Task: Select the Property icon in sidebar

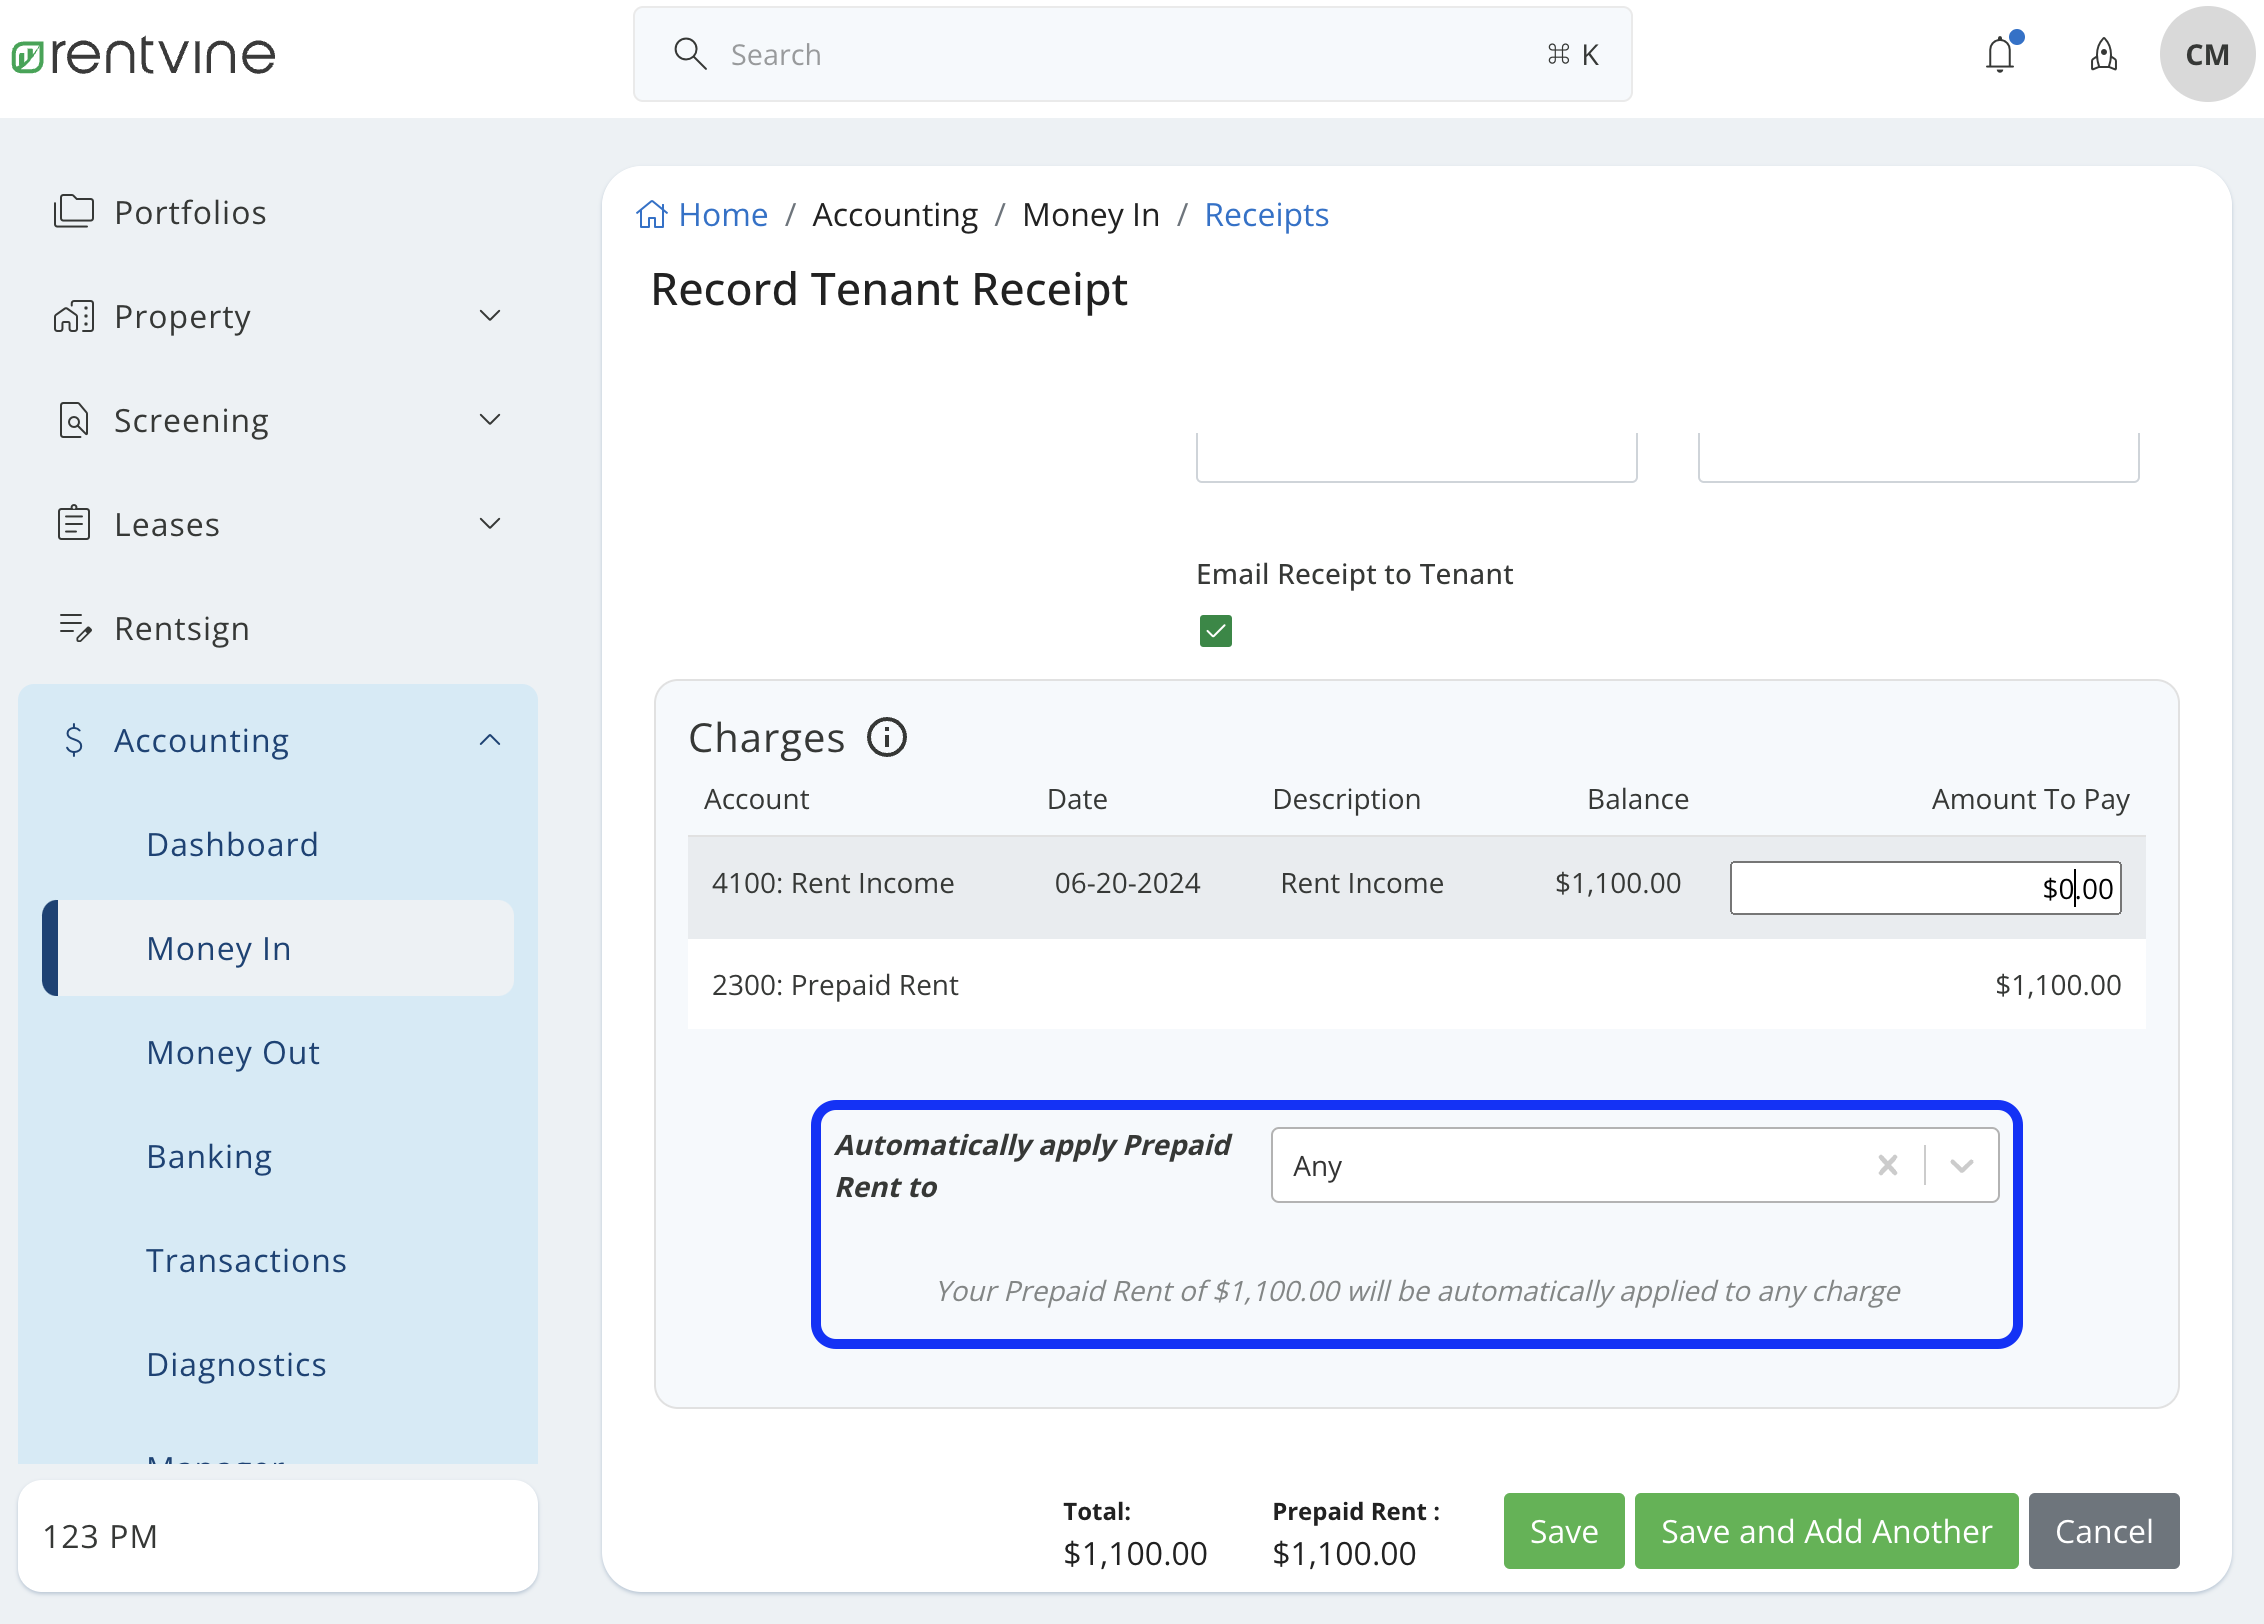Action: [x=73, y=316]
